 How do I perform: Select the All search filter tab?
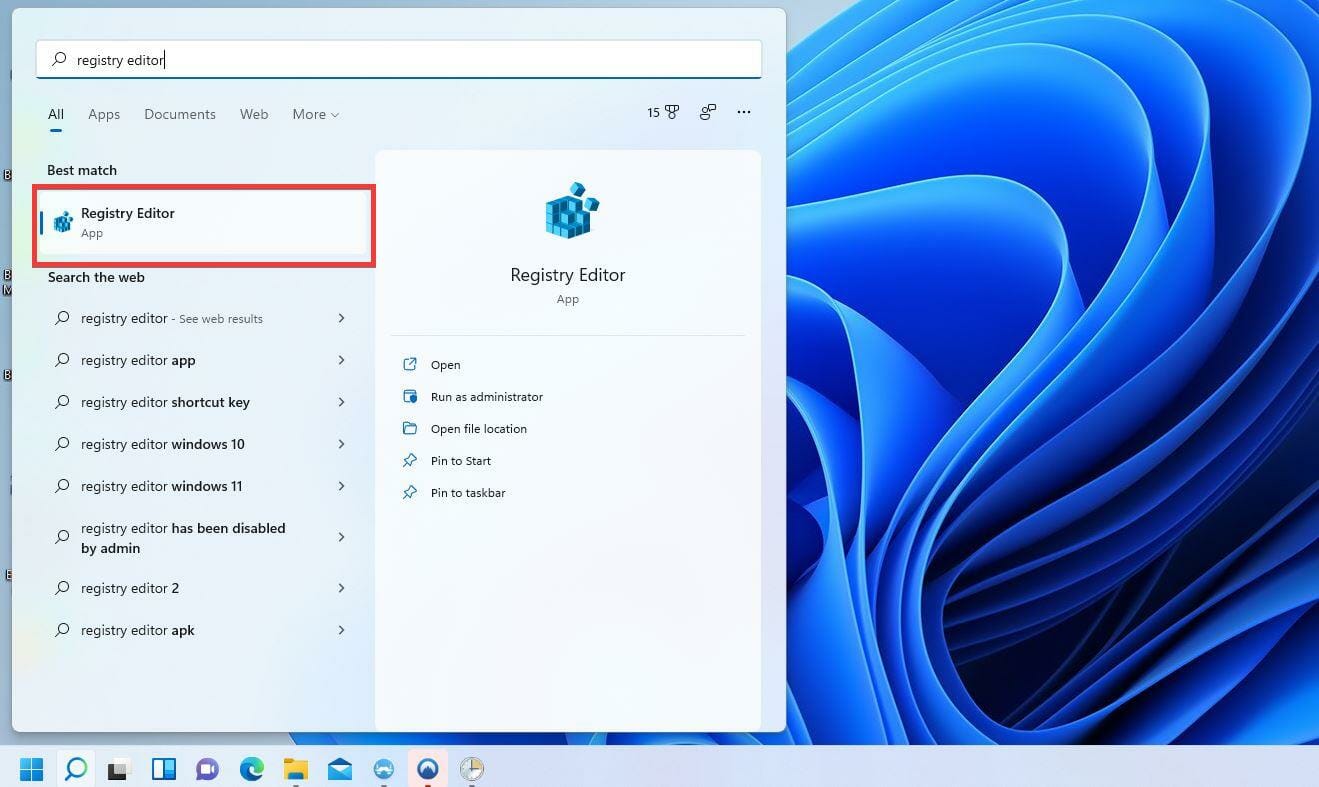pos(56,114)
